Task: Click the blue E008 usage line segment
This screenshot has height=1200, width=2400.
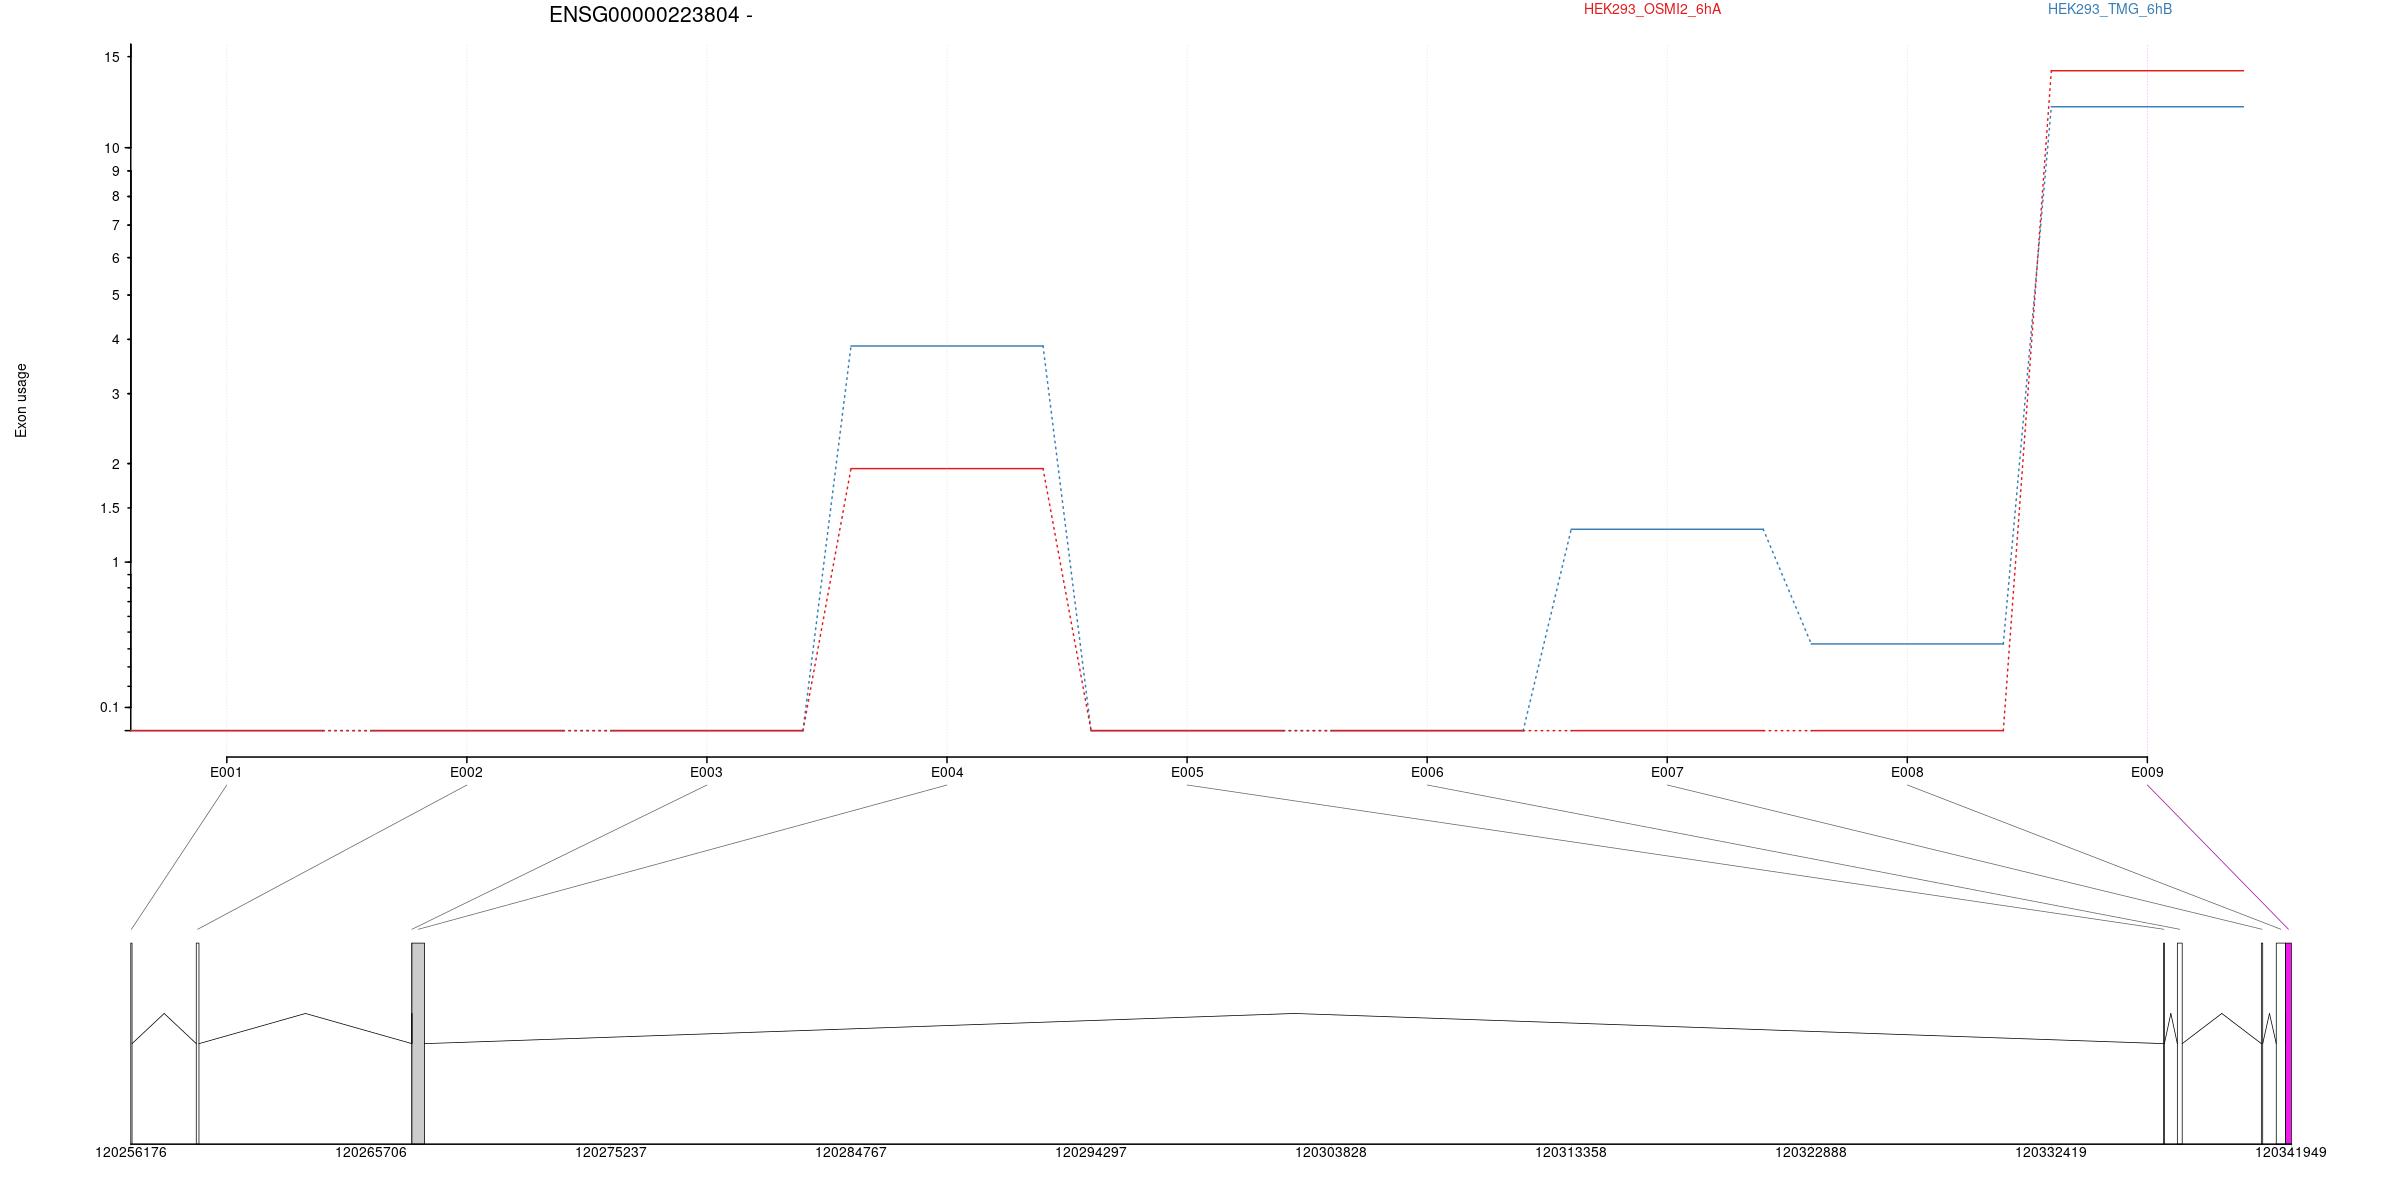Action: pos(1907,644)
